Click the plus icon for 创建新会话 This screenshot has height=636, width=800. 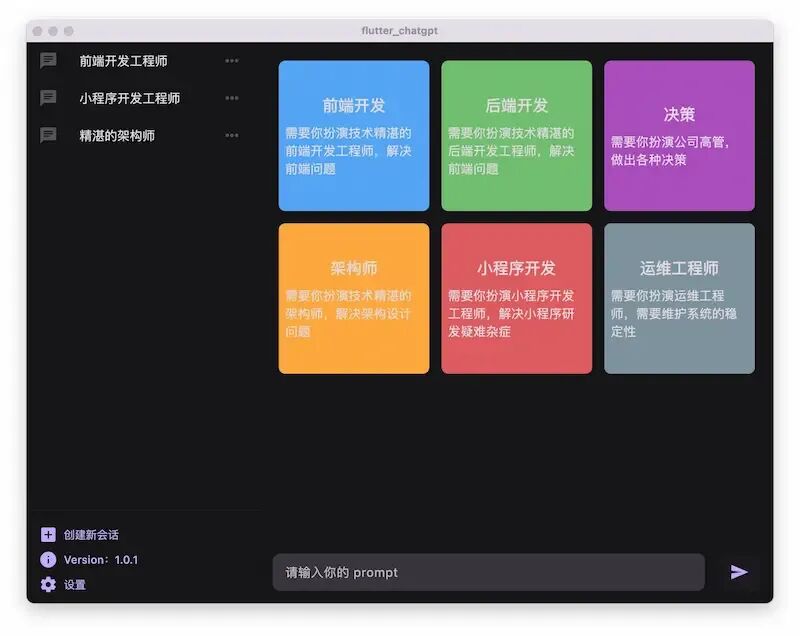(x=48, y=535)
